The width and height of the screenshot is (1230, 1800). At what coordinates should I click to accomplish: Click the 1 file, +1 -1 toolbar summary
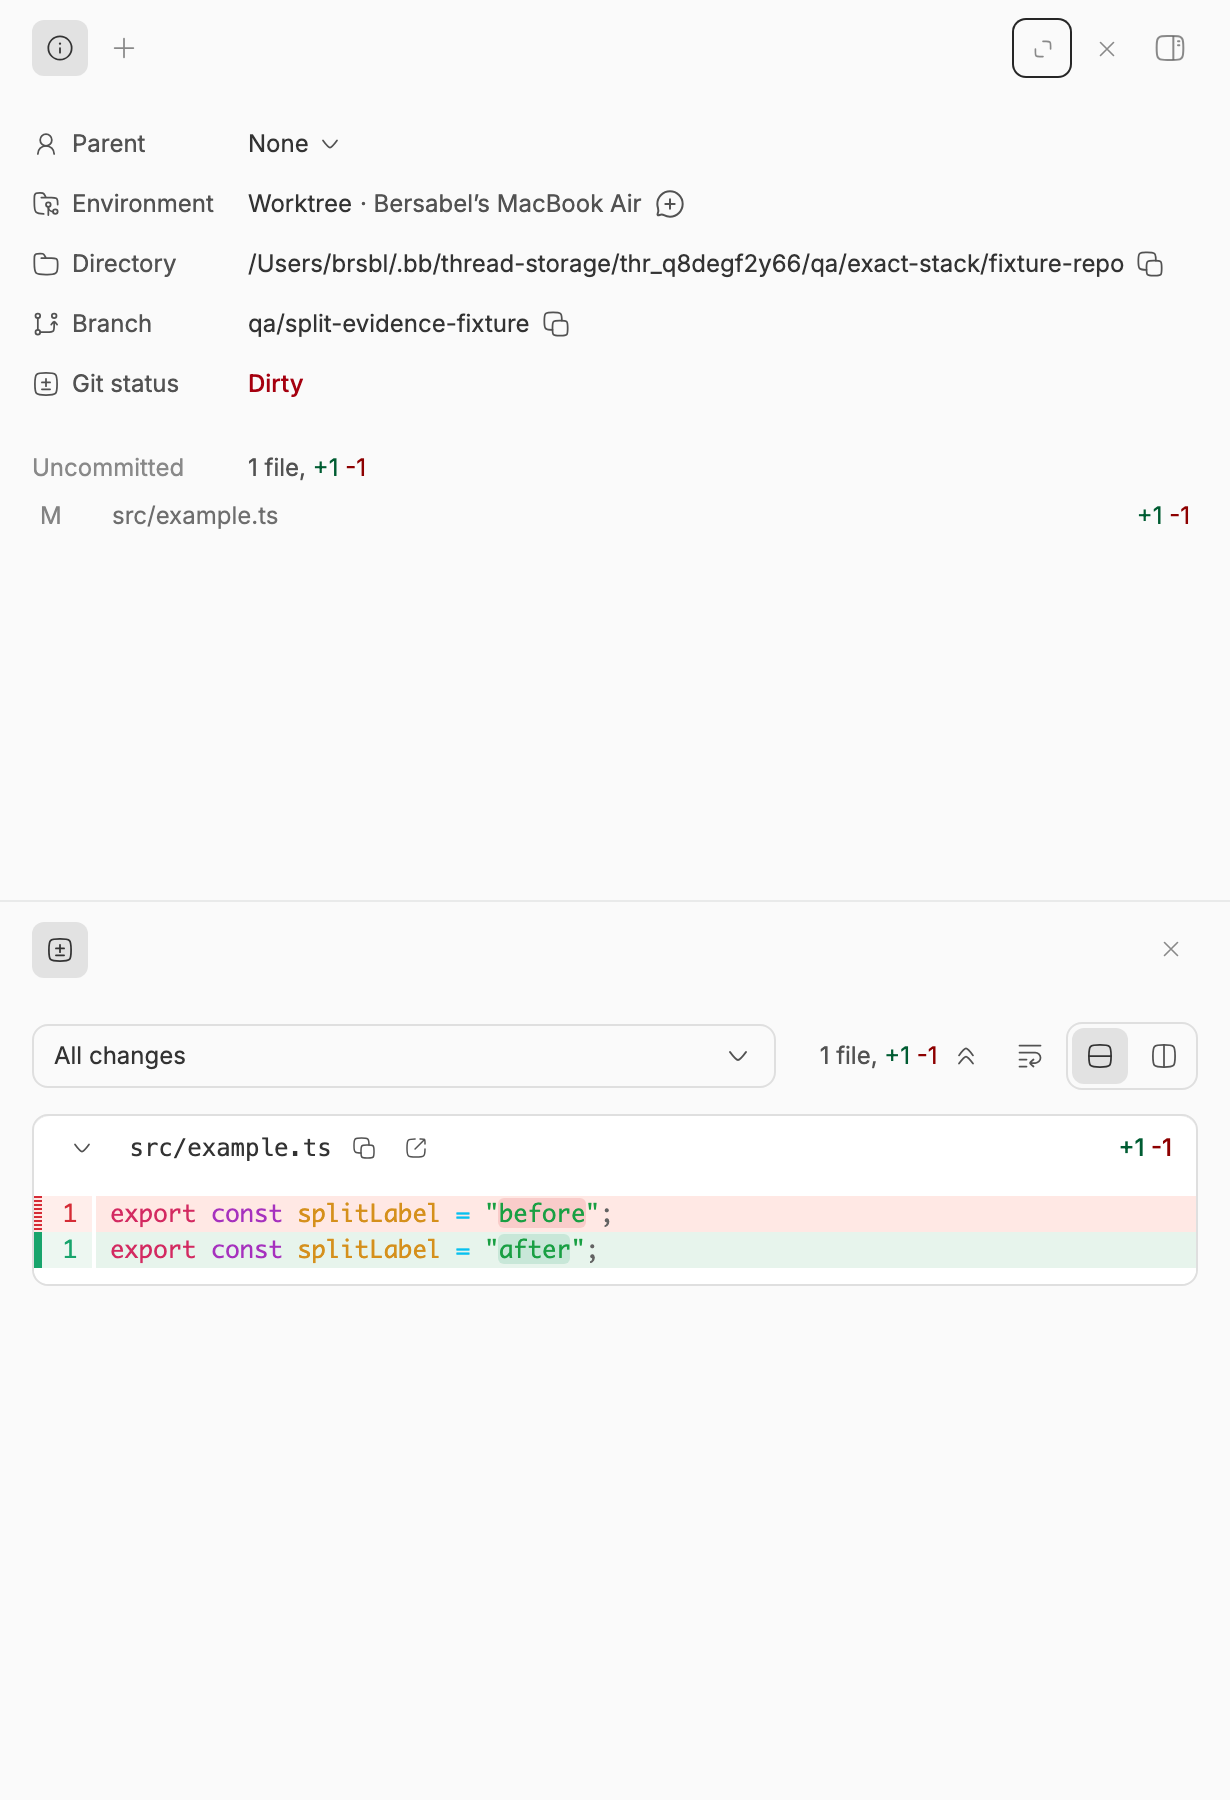(879, 1056)
